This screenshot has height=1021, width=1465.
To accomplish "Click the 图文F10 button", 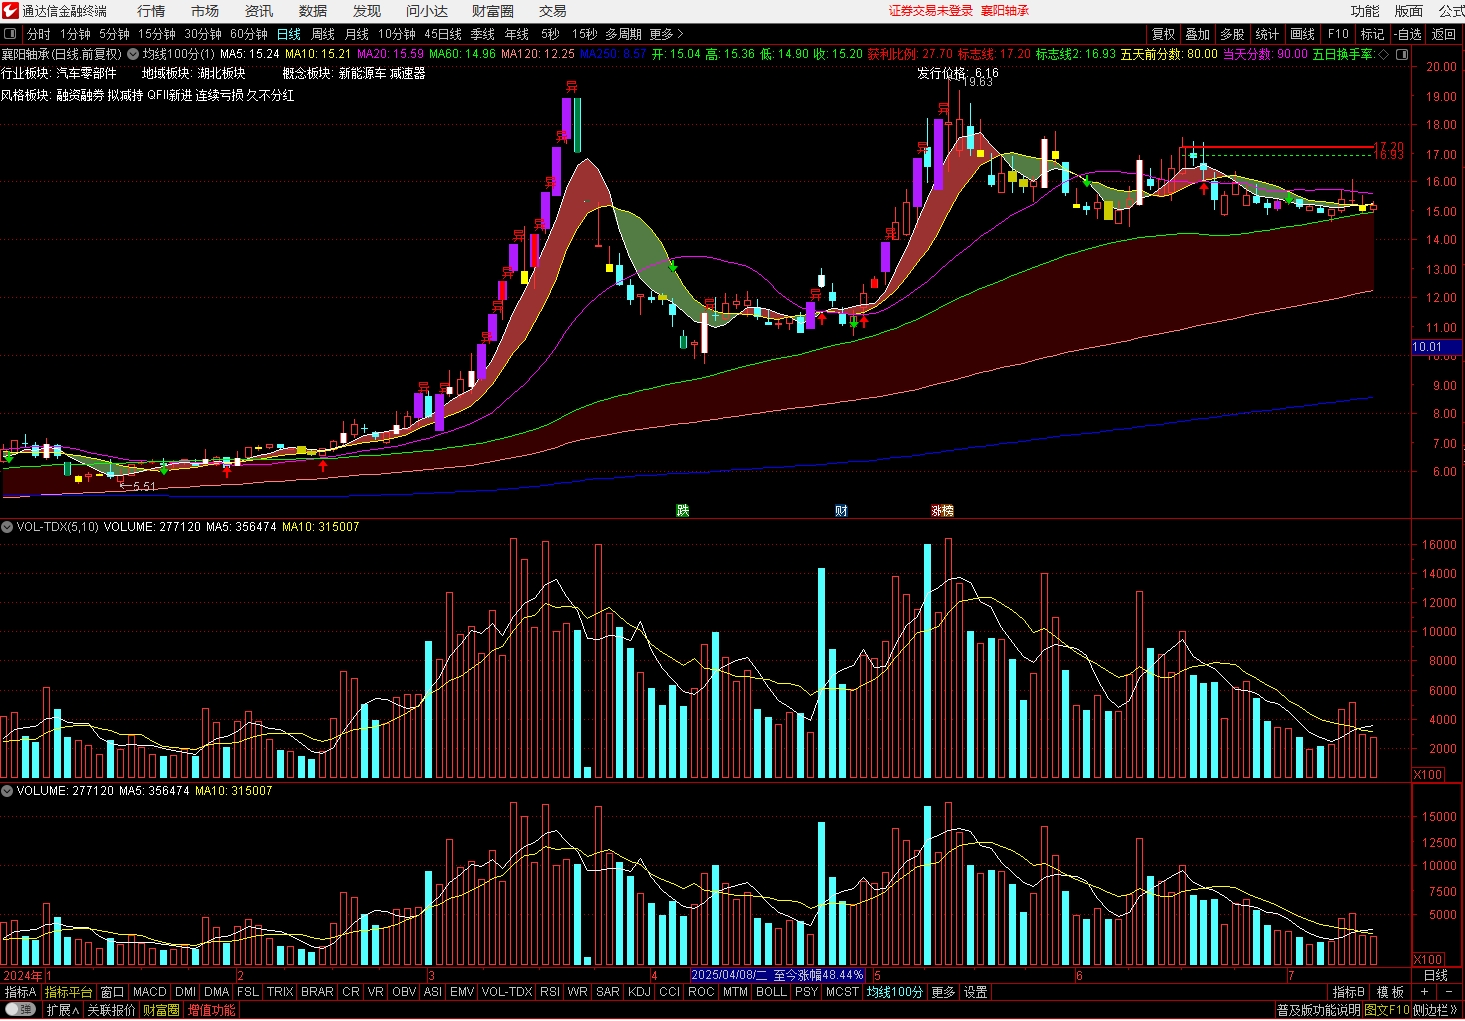I will coord(1387,1010).
